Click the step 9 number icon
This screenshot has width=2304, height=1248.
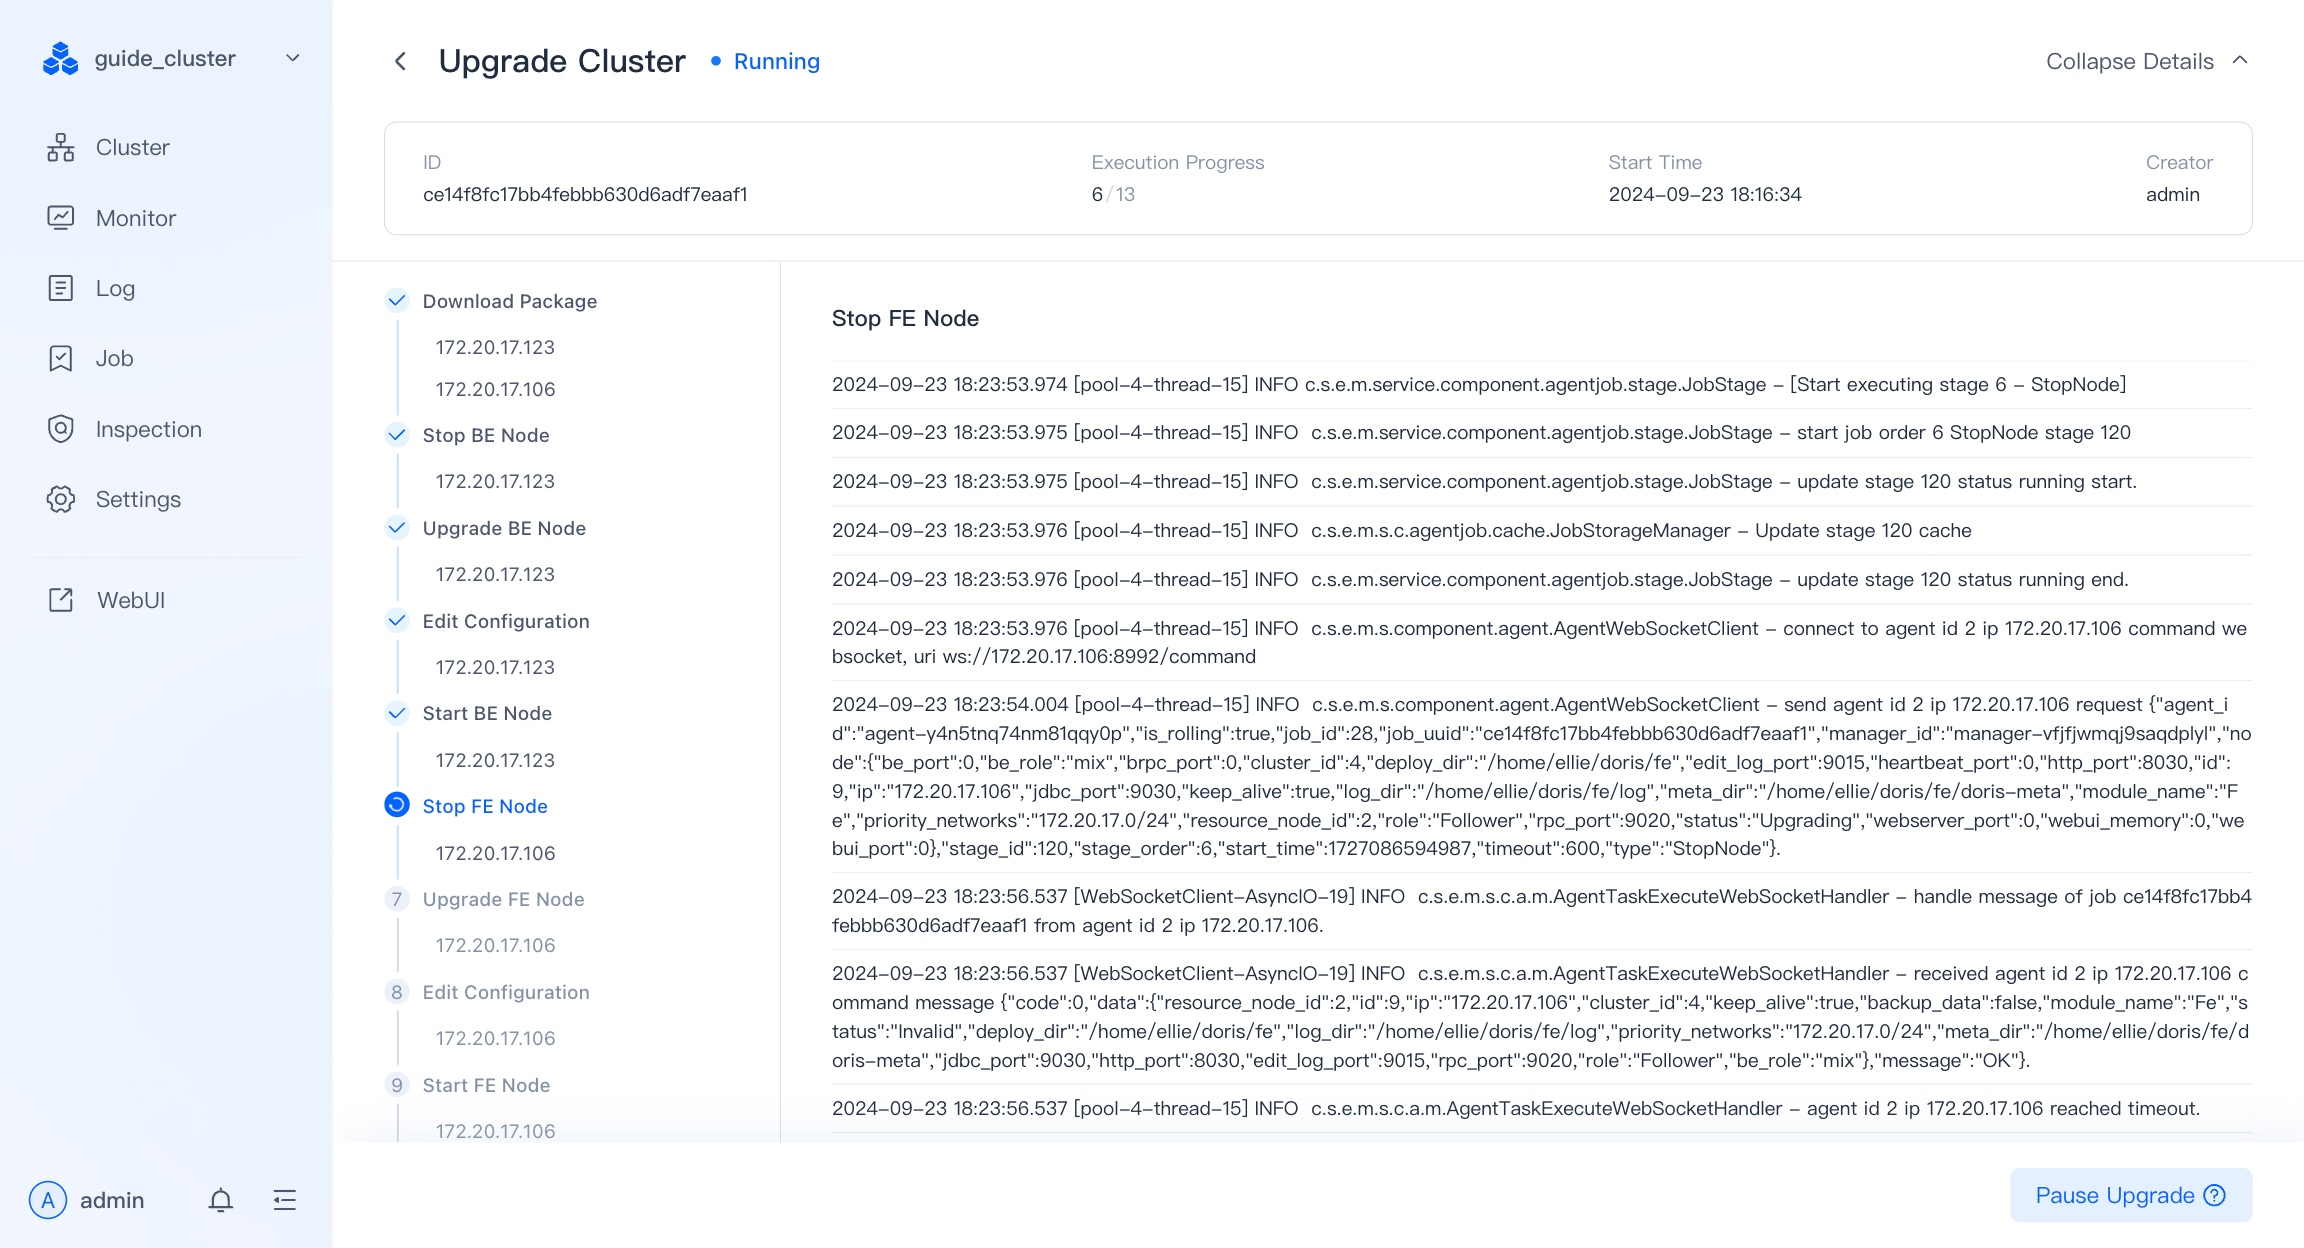(x=397, y=1085)
